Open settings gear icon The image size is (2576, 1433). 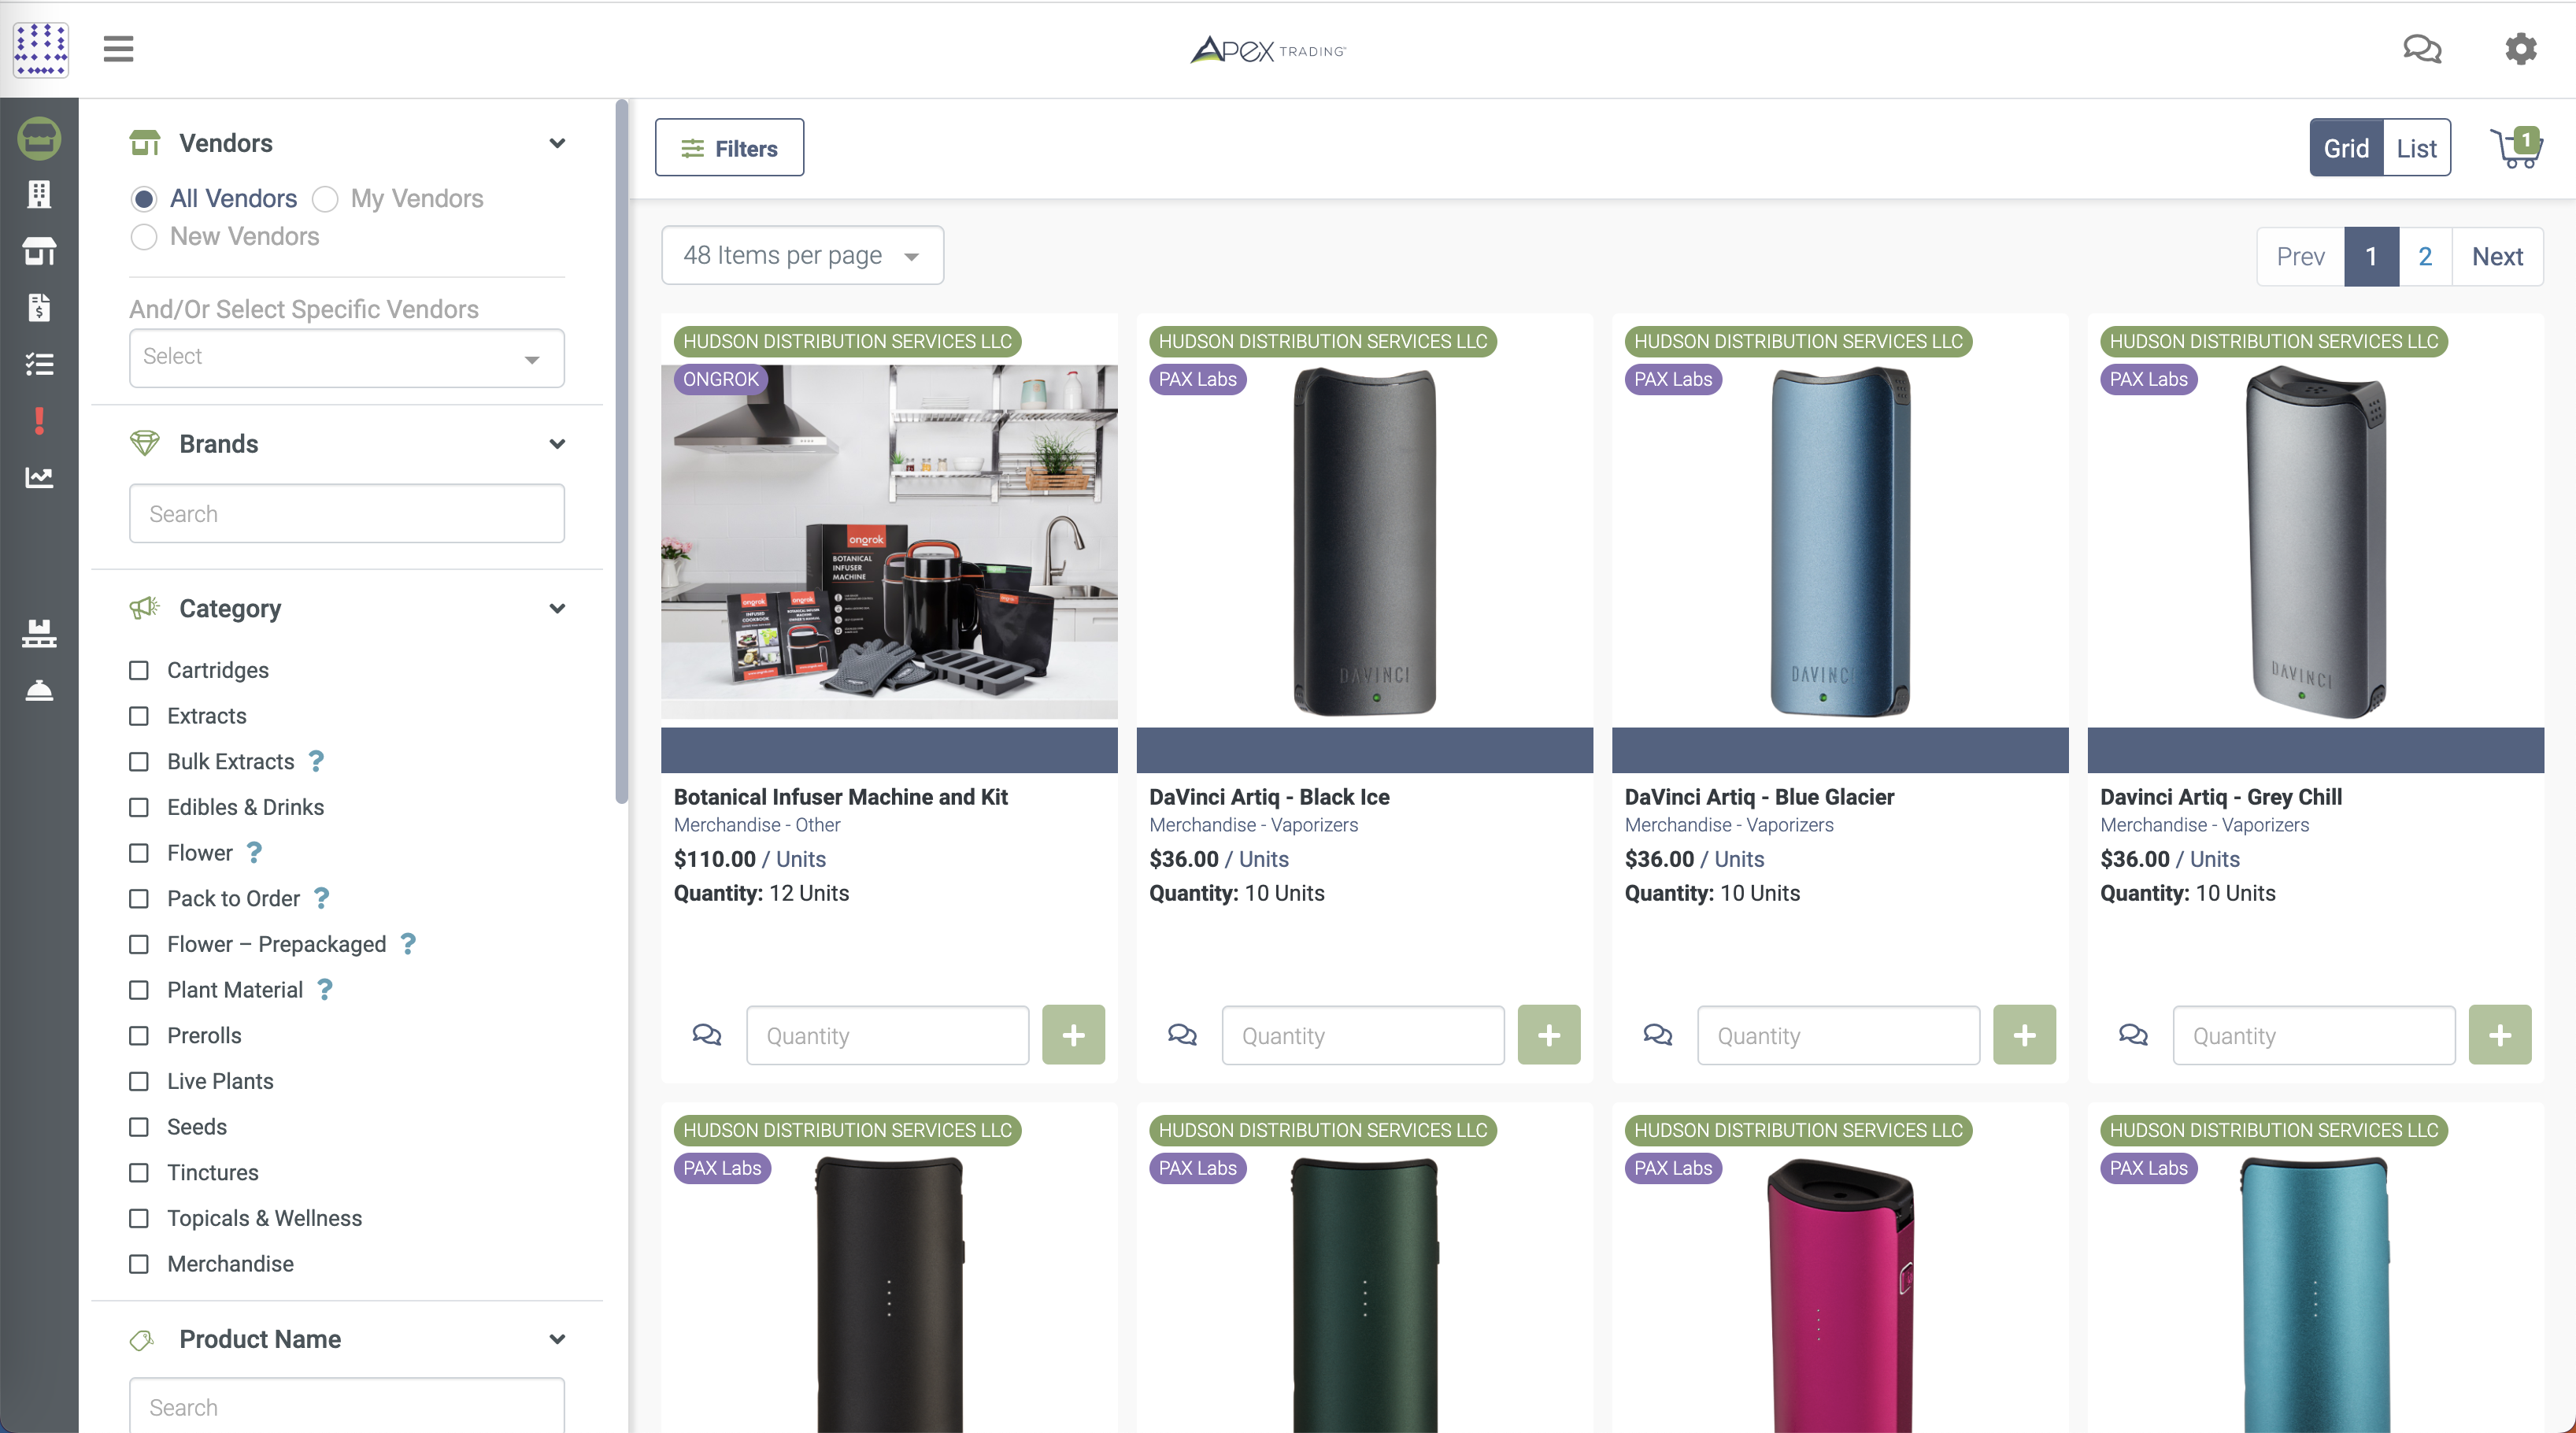click(2520, 49)
